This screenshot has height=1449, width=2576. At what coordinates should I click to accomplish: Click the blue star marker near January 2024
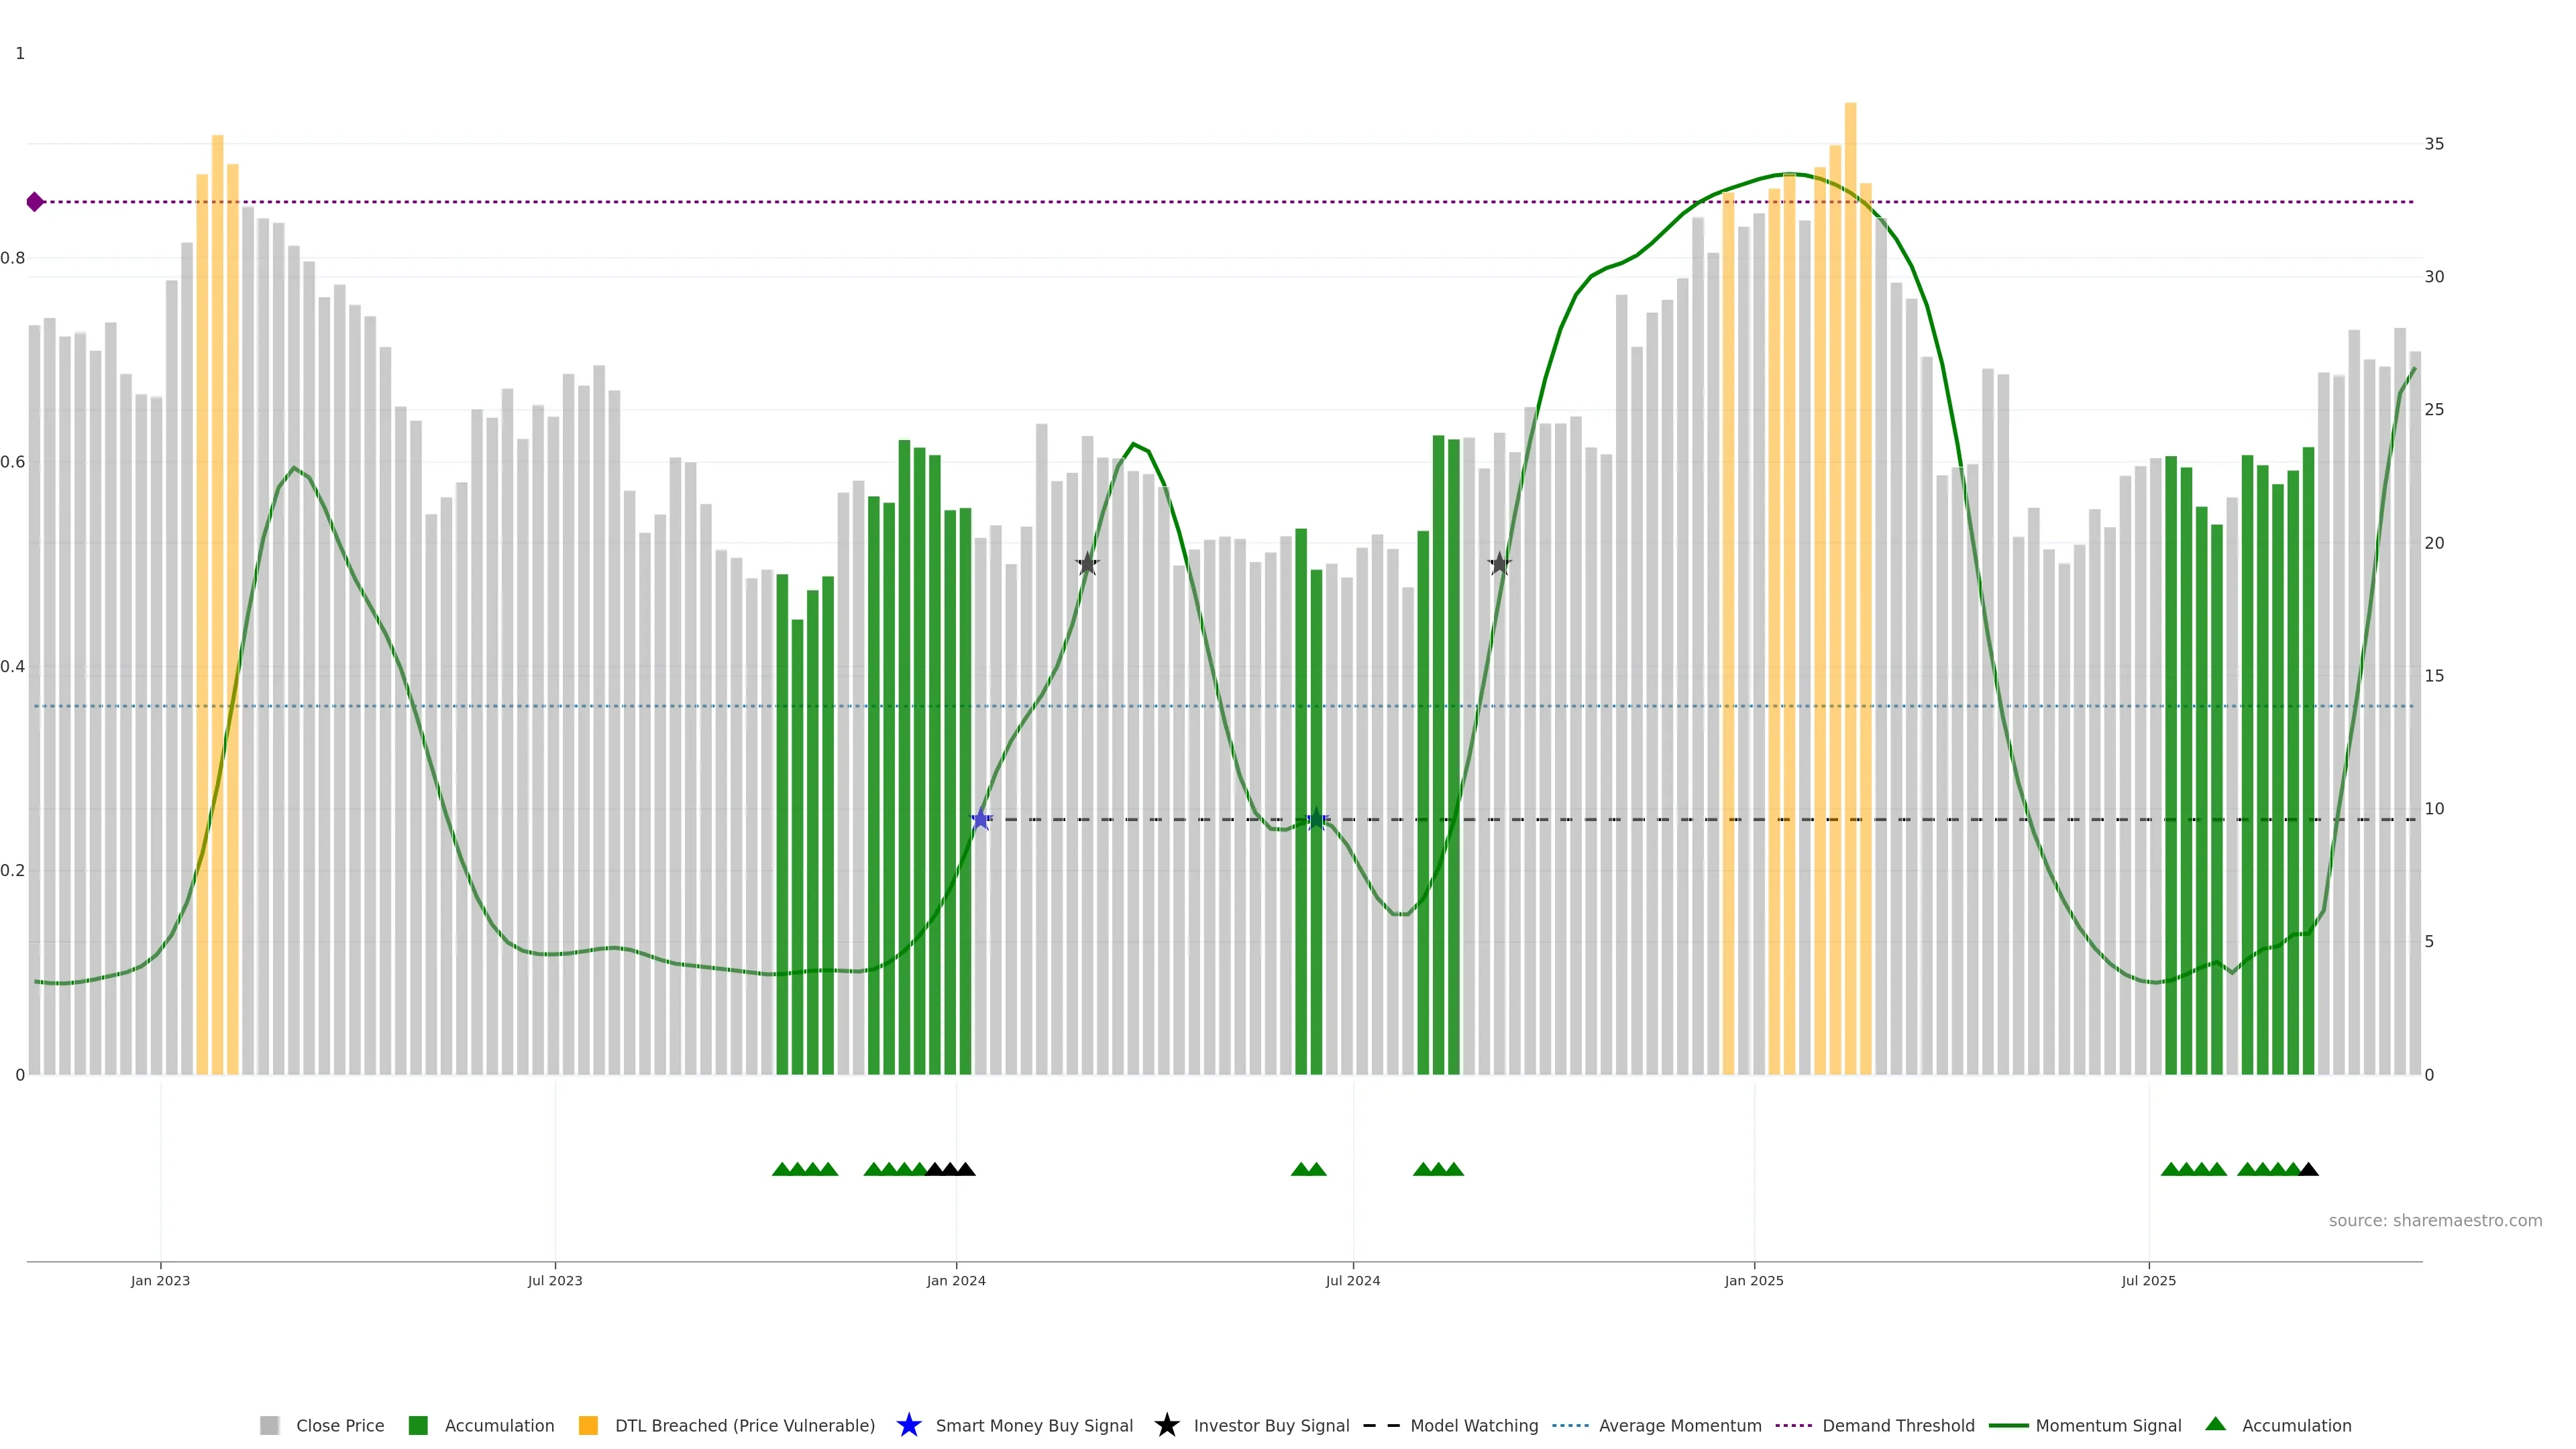[x=981, y=819]
